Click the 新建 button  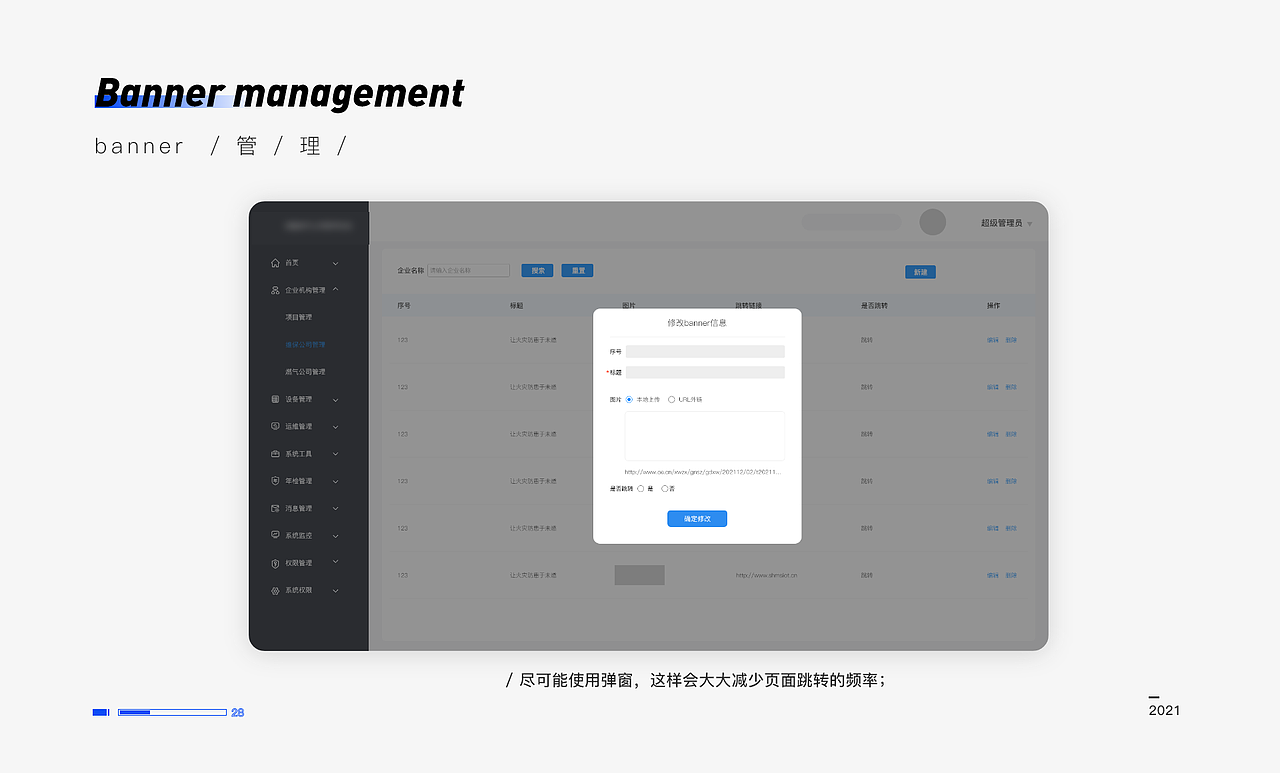tap(920, 272)
